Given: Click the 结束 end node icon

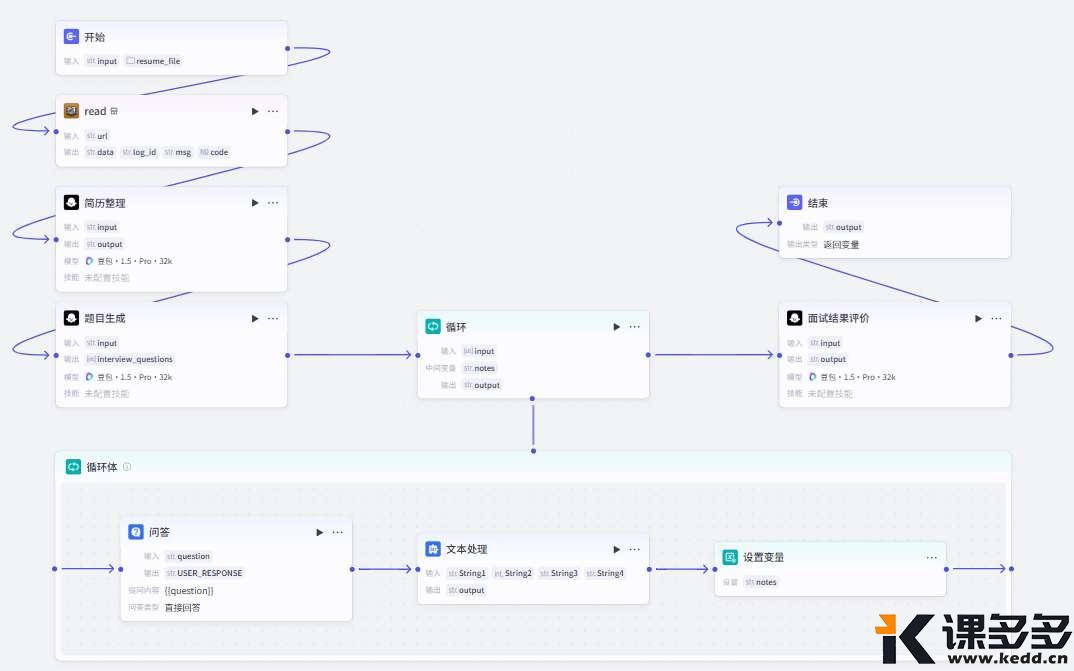Looking at the screenshot, I should tap(794, 203).
